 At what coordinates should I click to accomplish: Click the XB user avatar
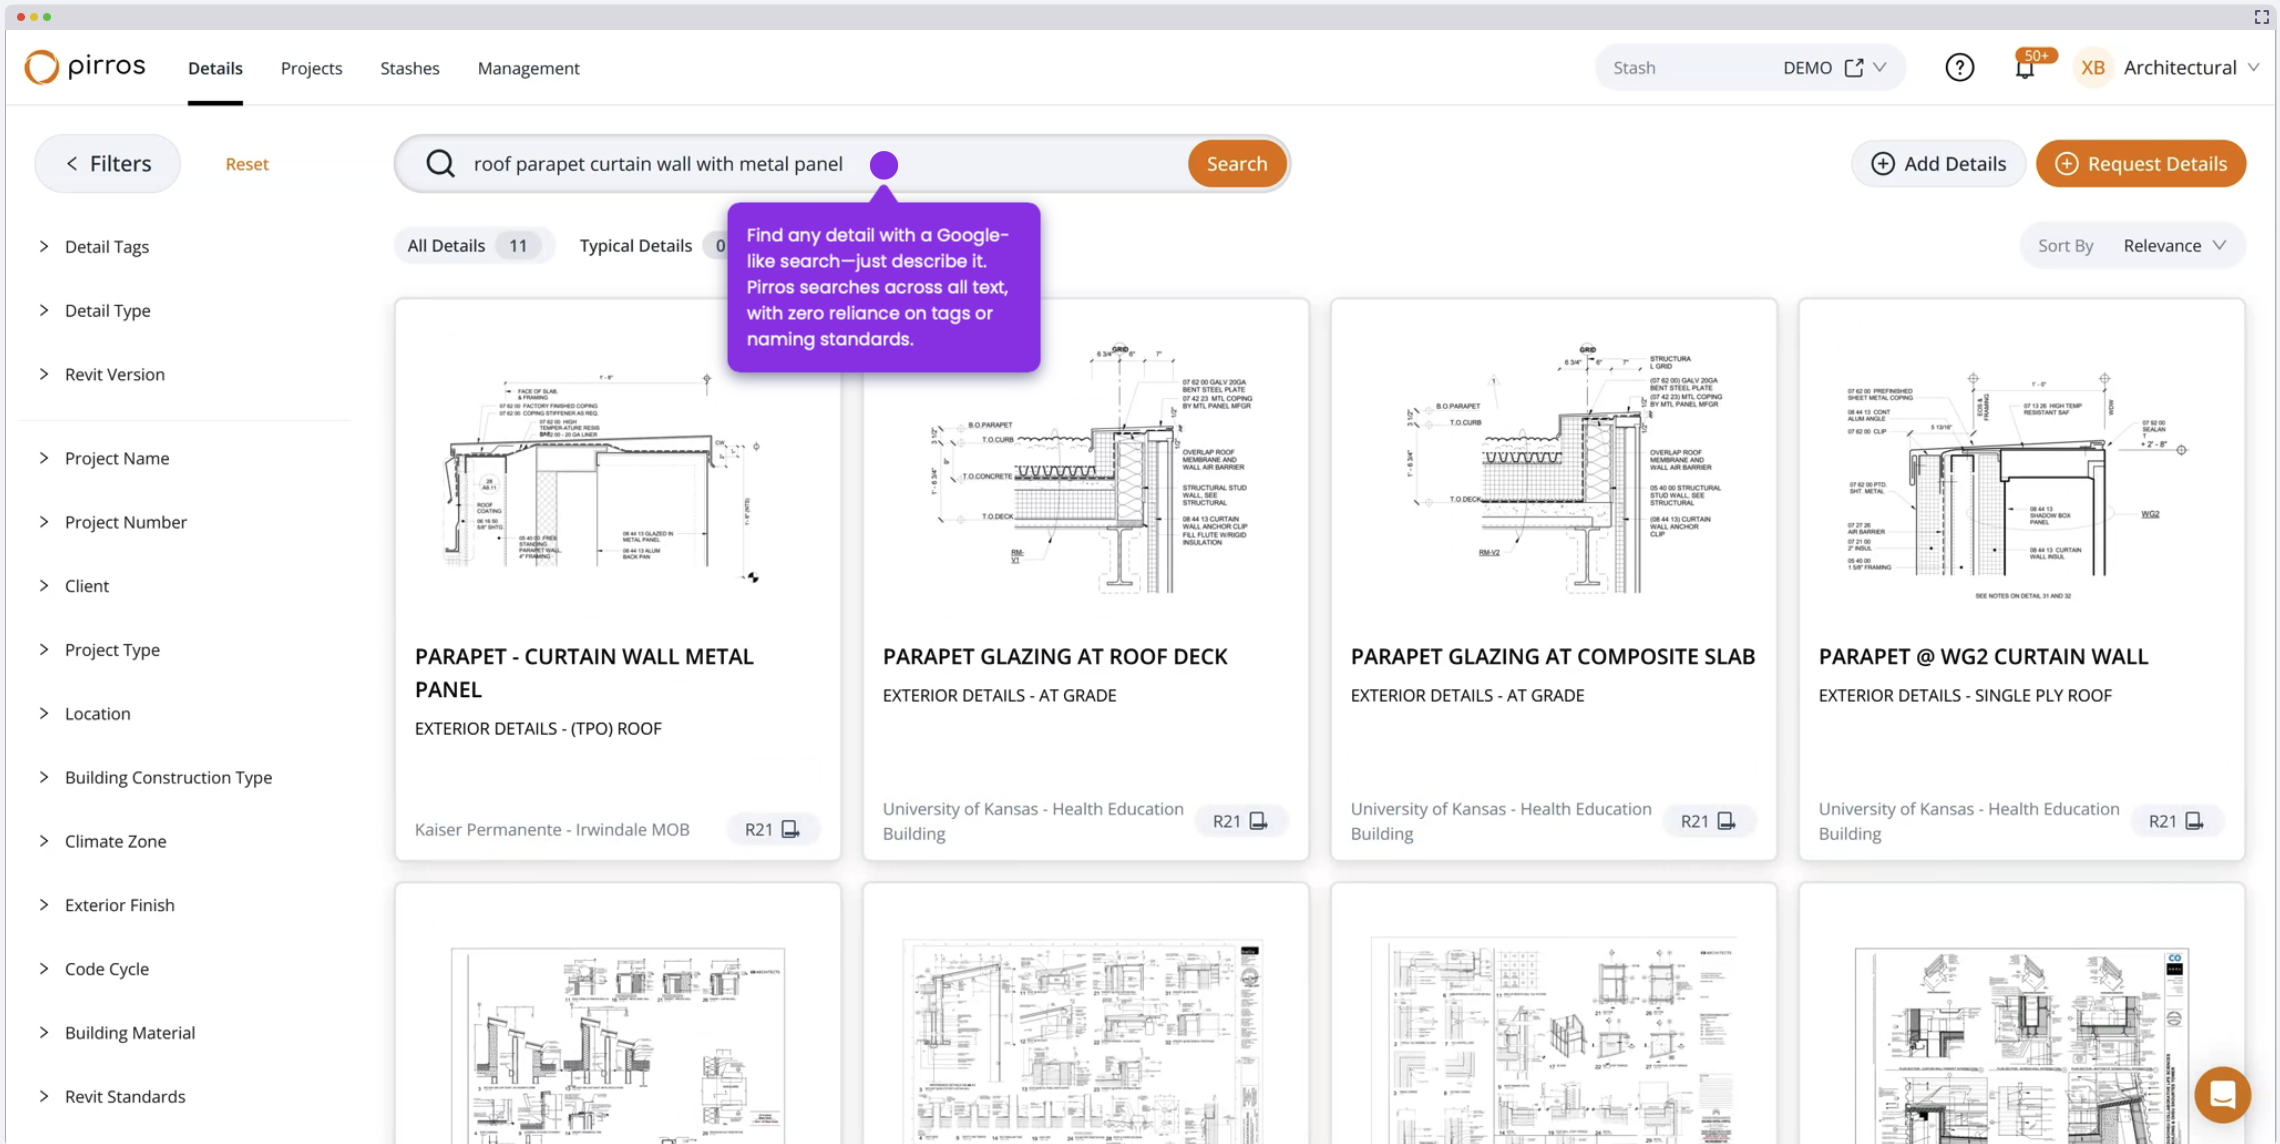(x=2092, y=67)
